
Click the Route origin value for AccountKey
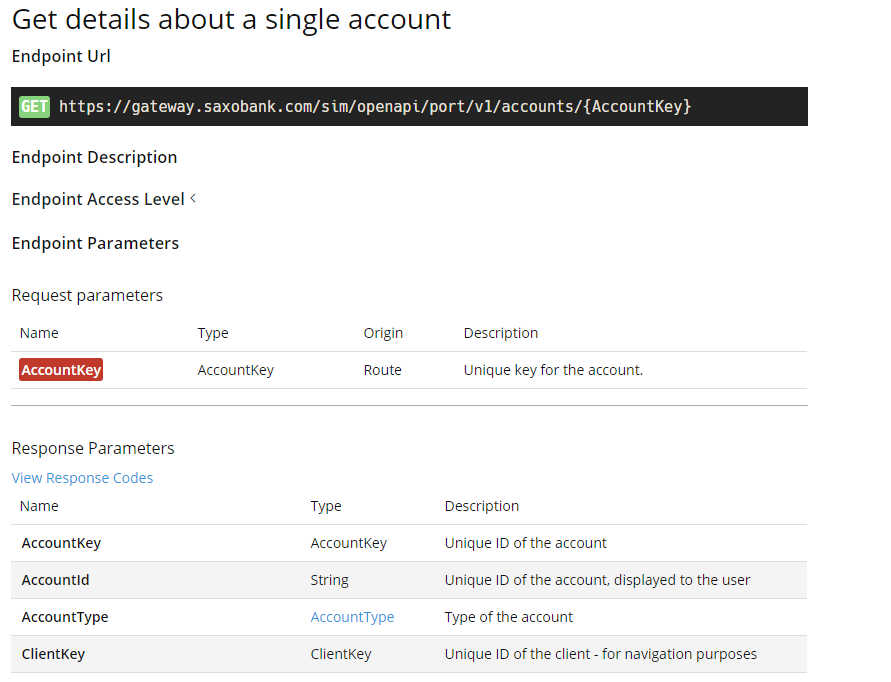click(382, 369)
